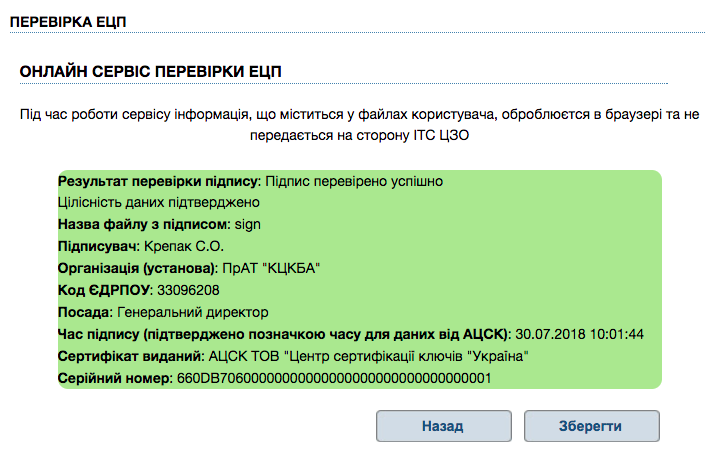The height and width of the screenshot is (462, 706).
Task: Click the Час підпису label
Action: [x=284, y=333]
